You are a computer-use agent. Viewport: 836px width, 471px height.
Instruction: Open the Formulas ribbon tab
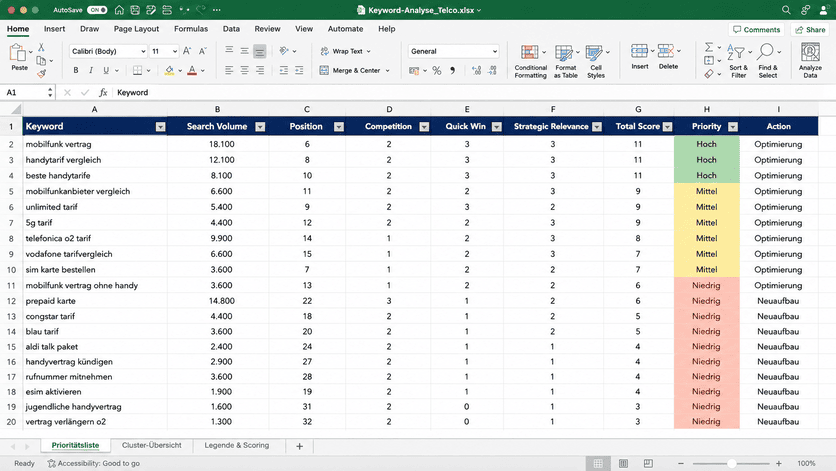click(x=191, y=29)
